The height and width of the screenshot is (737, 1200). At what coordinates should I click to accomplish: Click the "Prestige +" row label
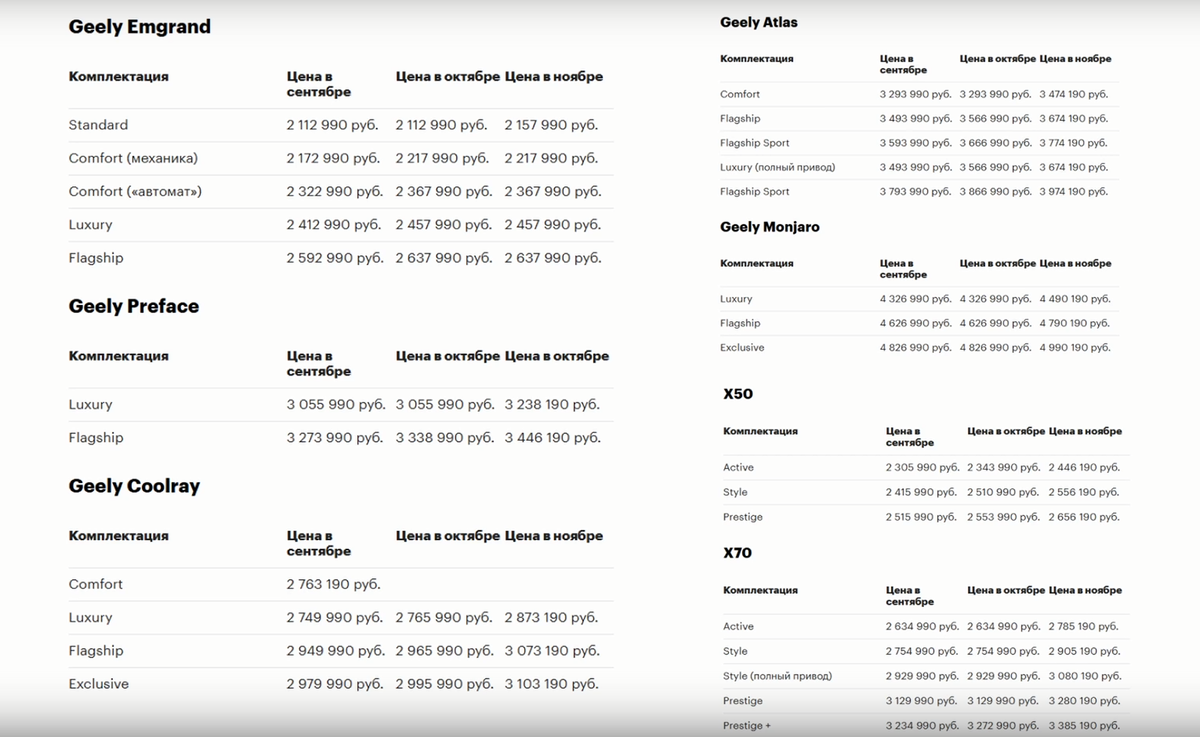tap(747, 726)
